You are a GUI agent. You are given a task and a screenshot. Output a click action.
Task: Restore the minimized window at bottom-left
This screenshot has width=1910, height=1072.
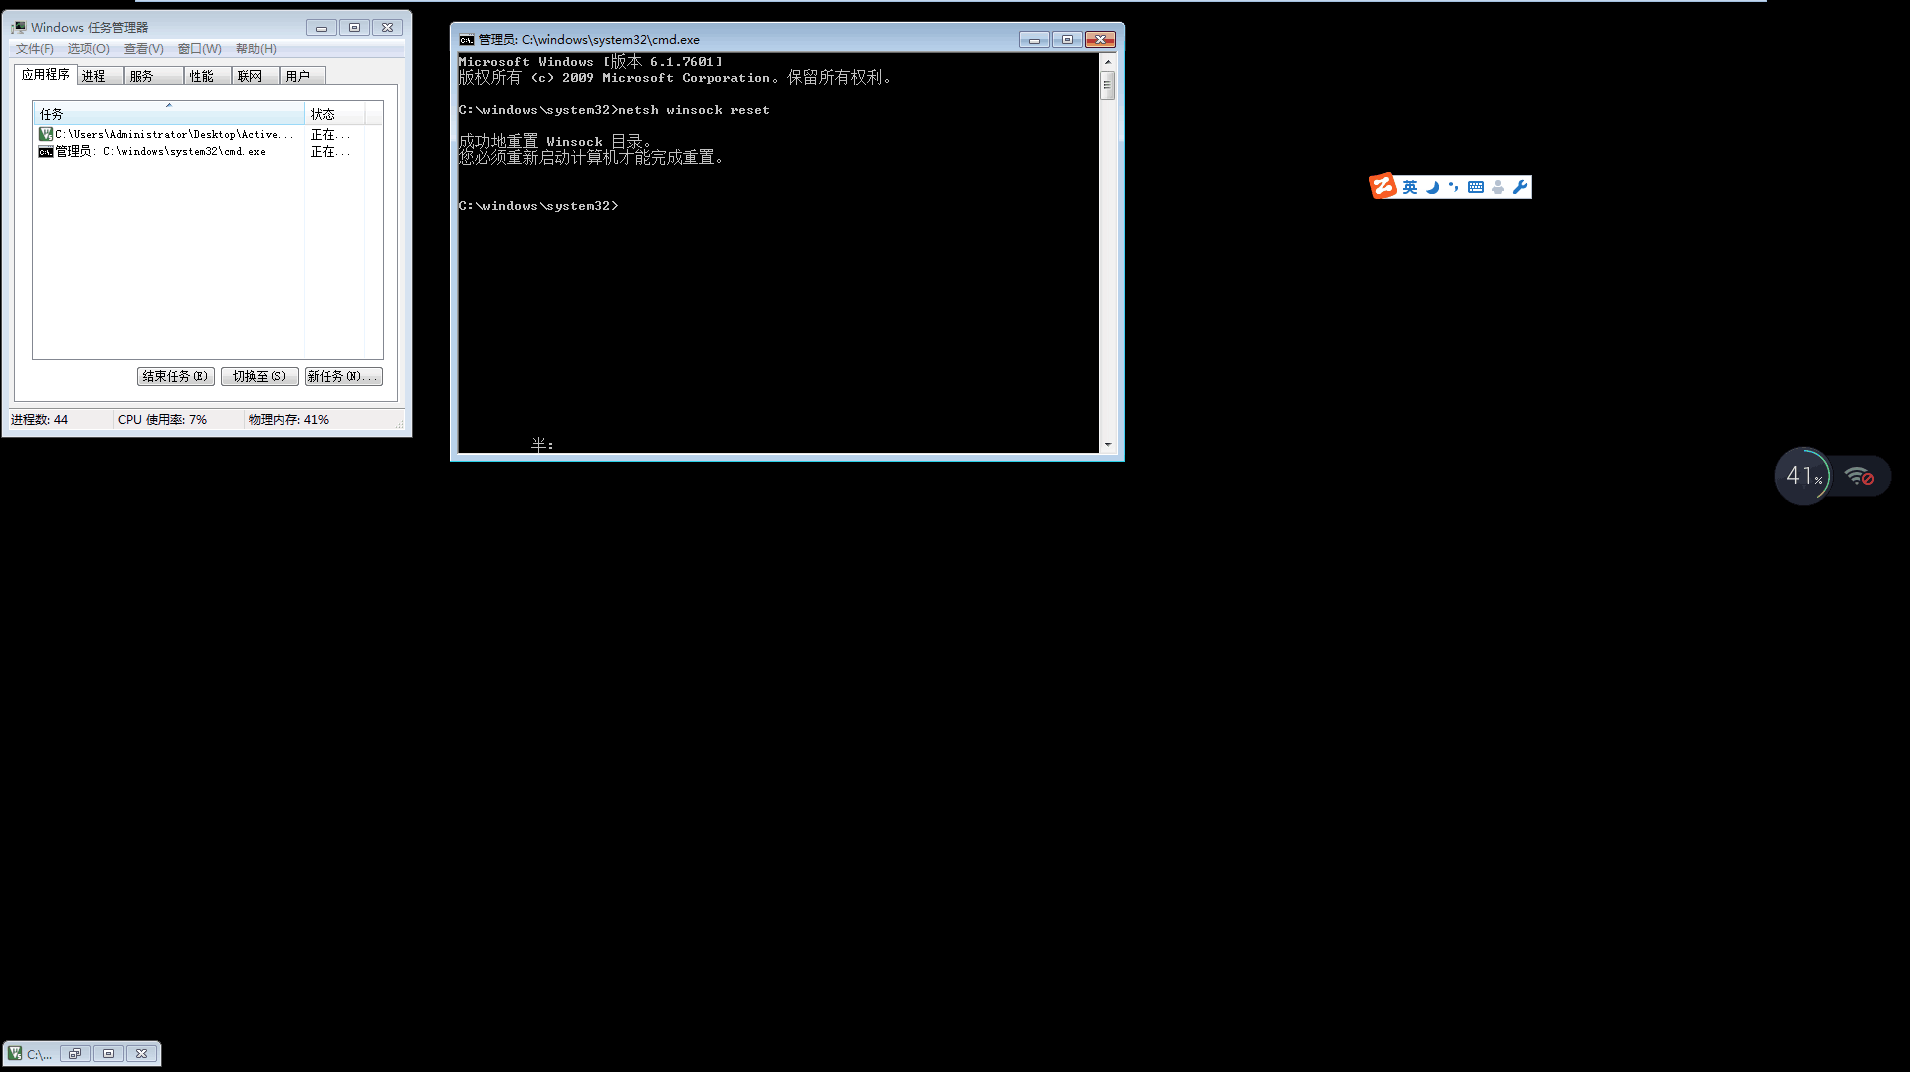pos(75,1053)
